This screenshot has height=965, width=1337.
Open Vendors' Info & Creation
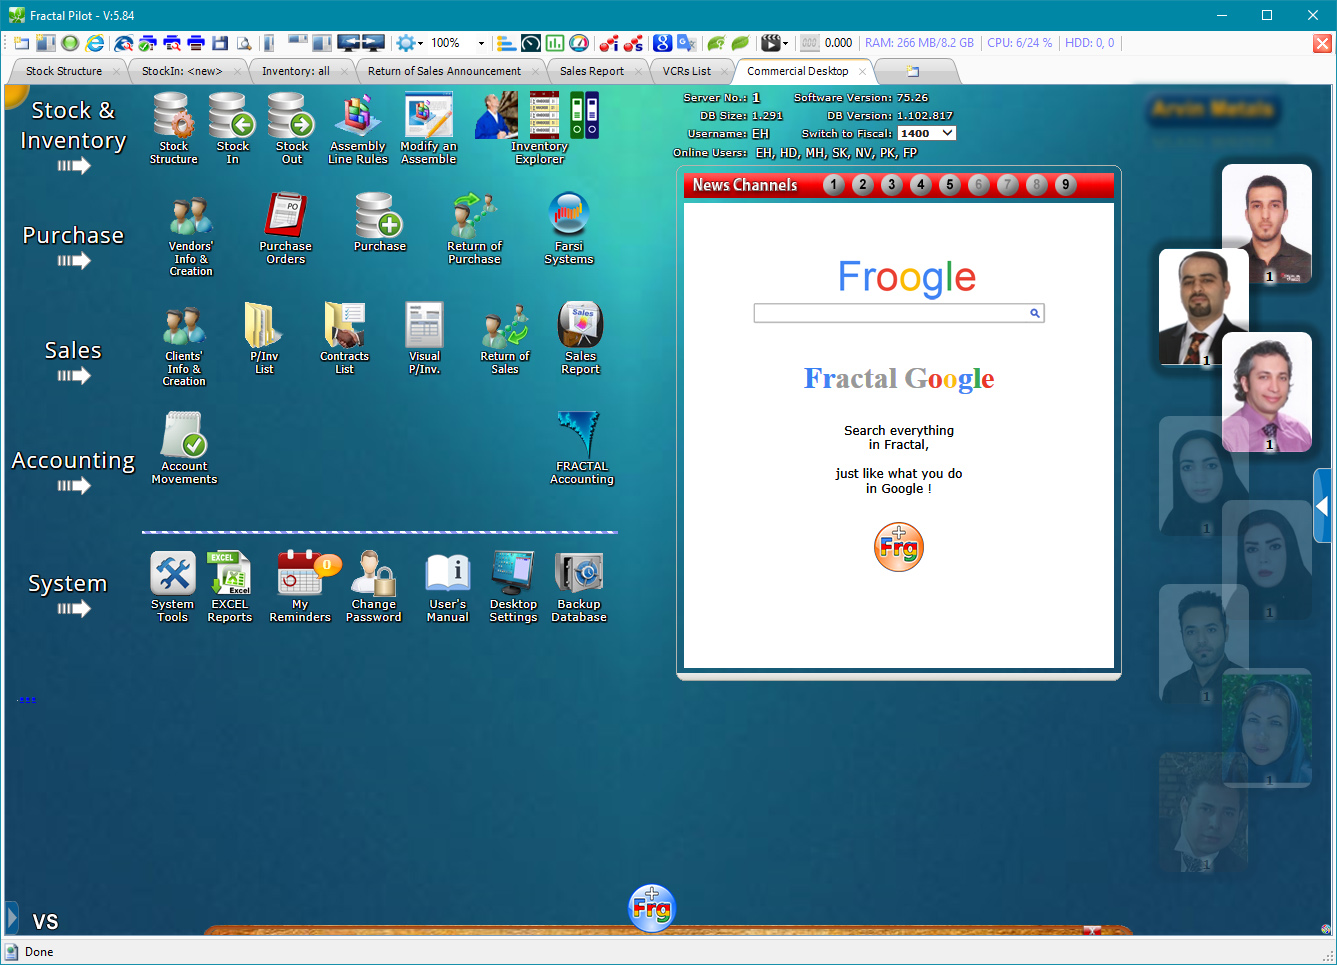190,236
